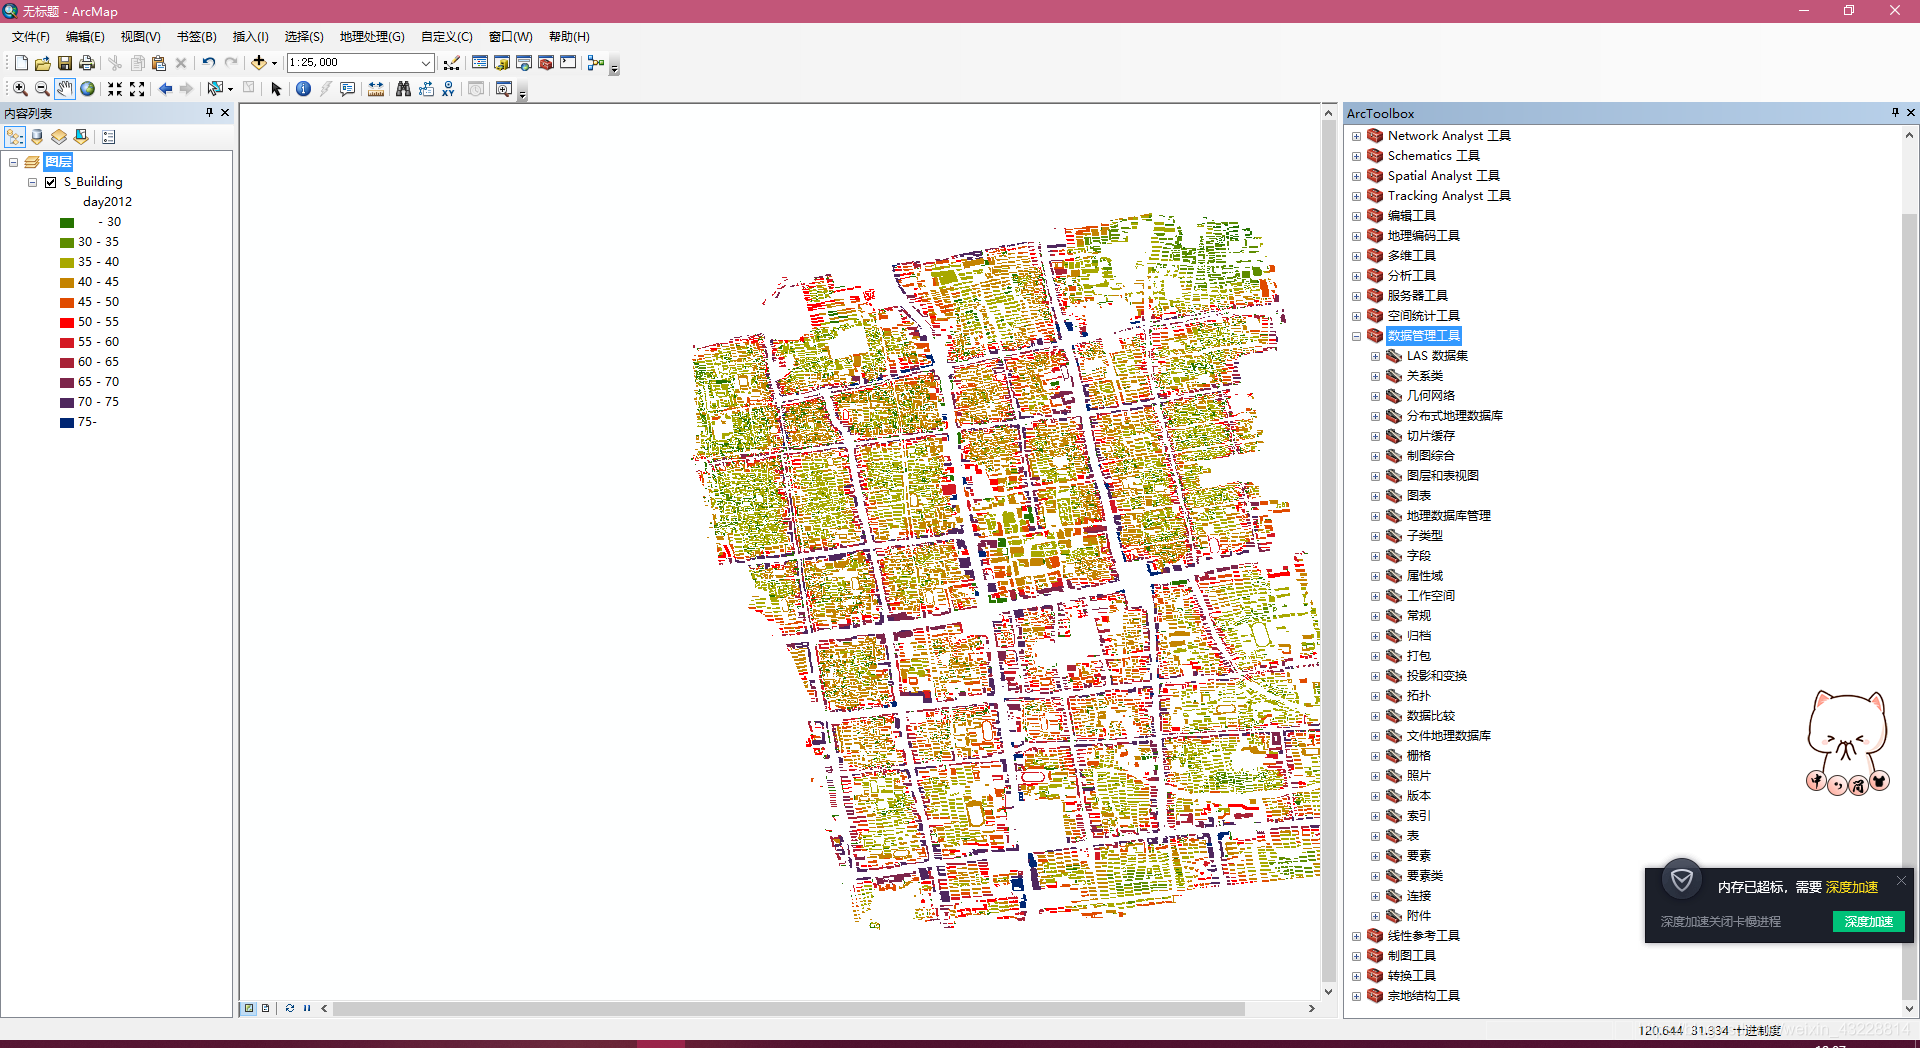Open the Find binoculars tool
The image size is (1920, 1048).
[403, 89]
